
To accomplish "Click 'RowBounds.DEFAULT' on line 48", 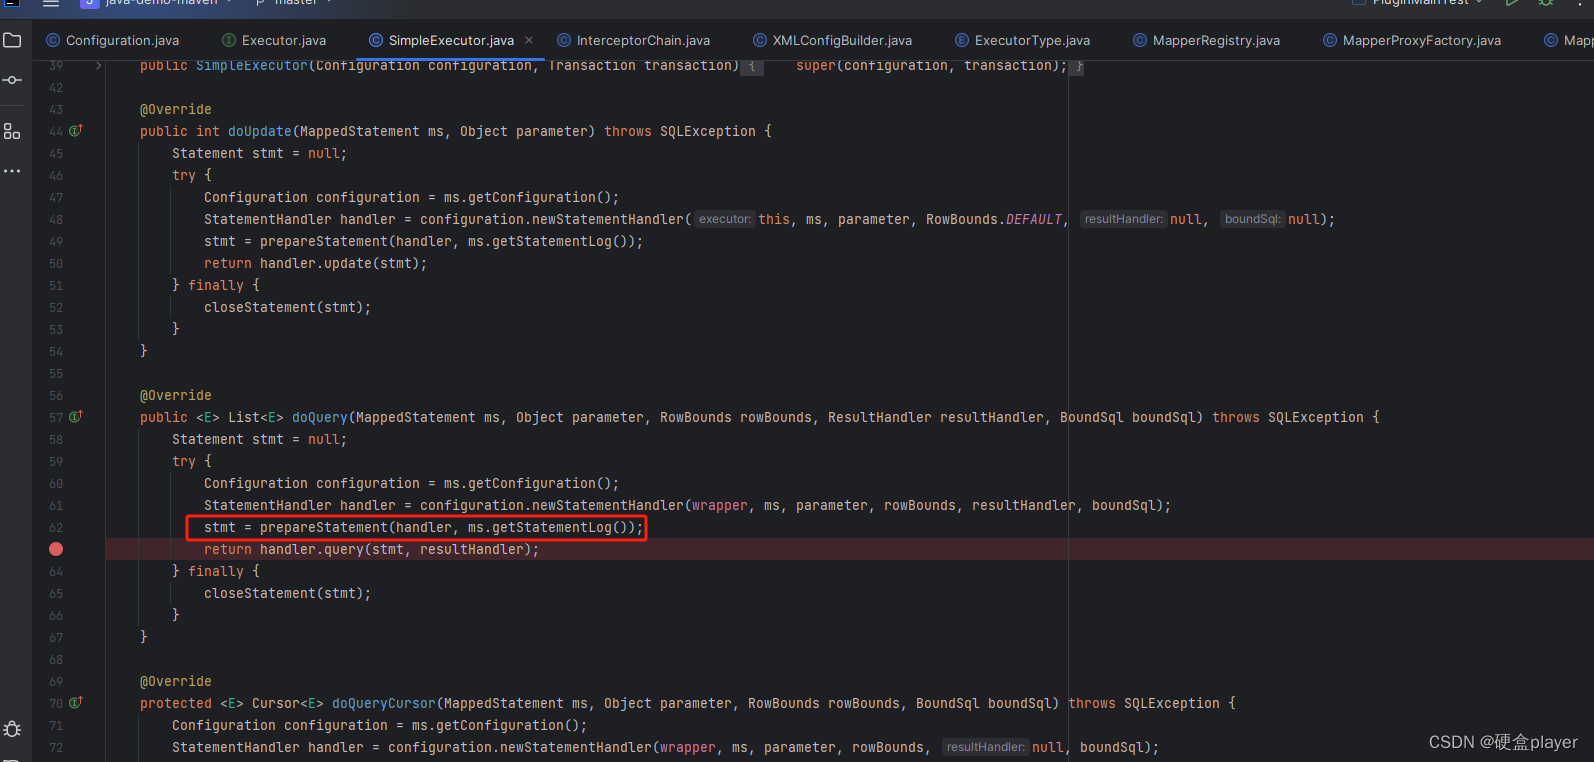I will point(994,219).
